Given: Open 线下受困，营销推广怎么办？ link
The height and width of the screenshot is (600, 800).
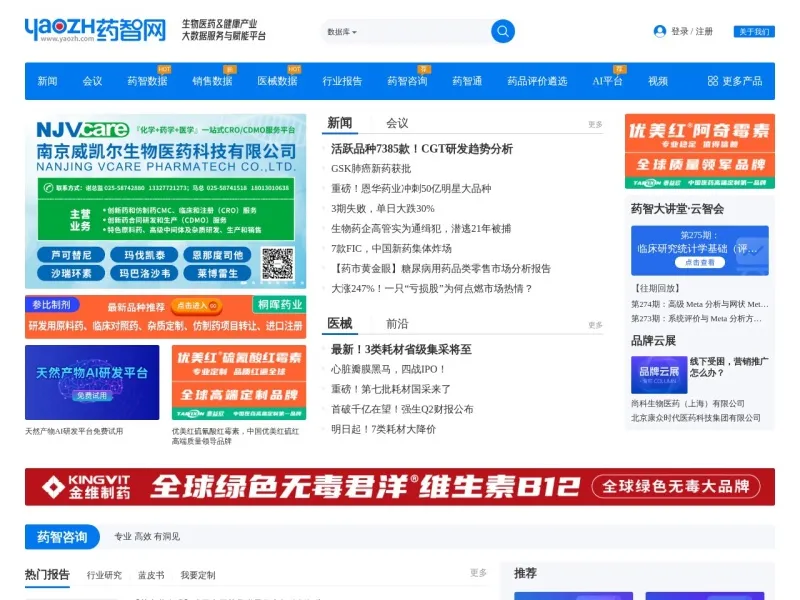Looking at the screenshot, I should (x=729, y=367).
